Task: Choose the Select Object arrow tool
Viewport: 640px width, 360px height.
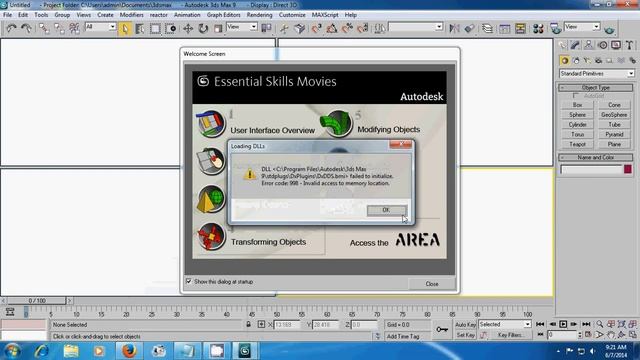Action: click(125, 28)
